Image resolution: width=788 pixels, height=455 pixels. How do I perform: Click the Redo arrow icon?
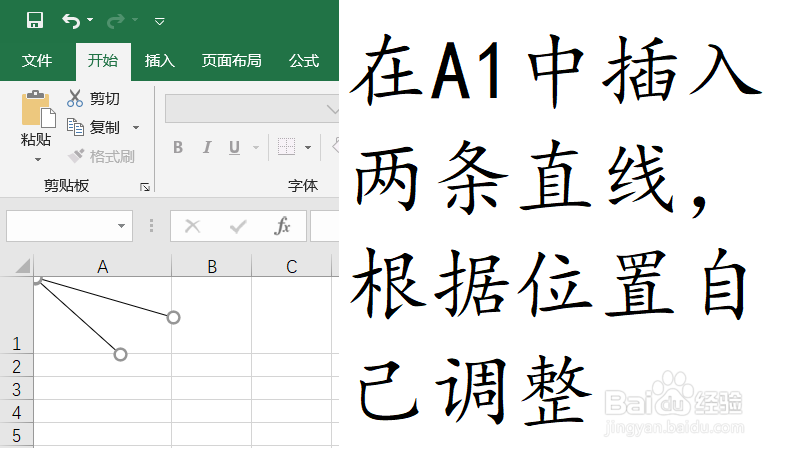click(x=115, y=21)
